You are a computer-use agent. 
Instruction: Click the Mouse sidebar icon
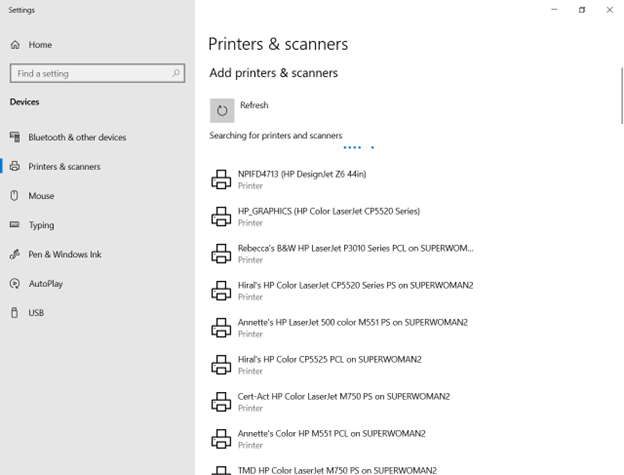coord(15,196)
